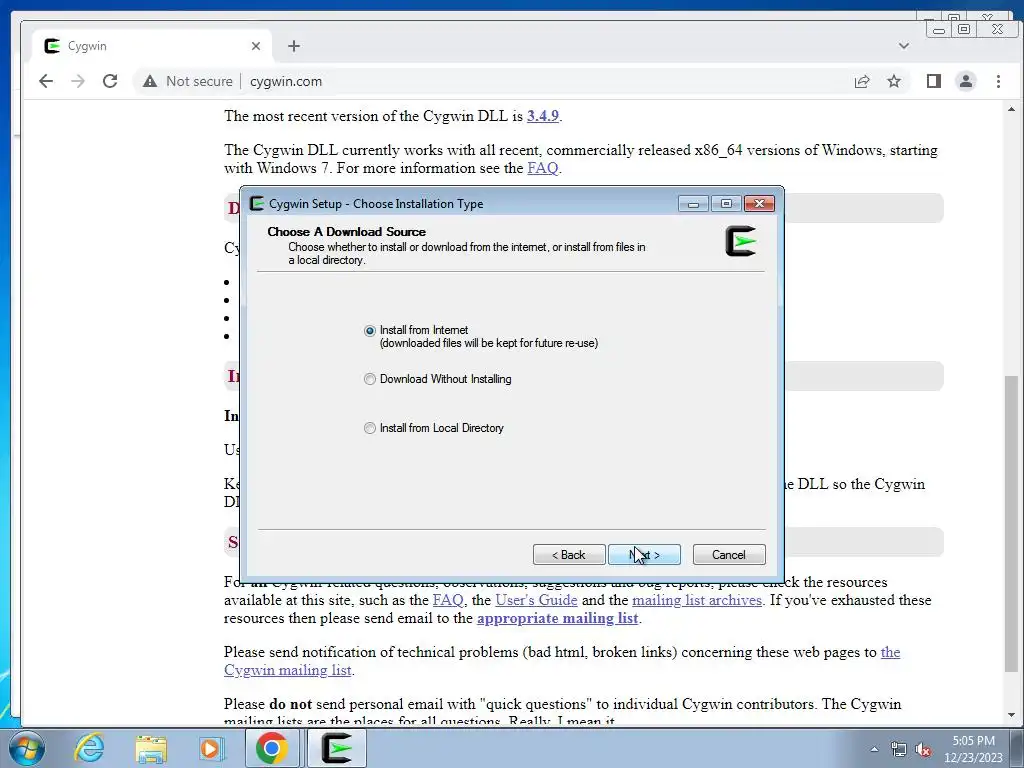The height and width of the screenshot is (768, 1024).
Task: Open the mailing list archives link
Action: [x=697, y=600]
